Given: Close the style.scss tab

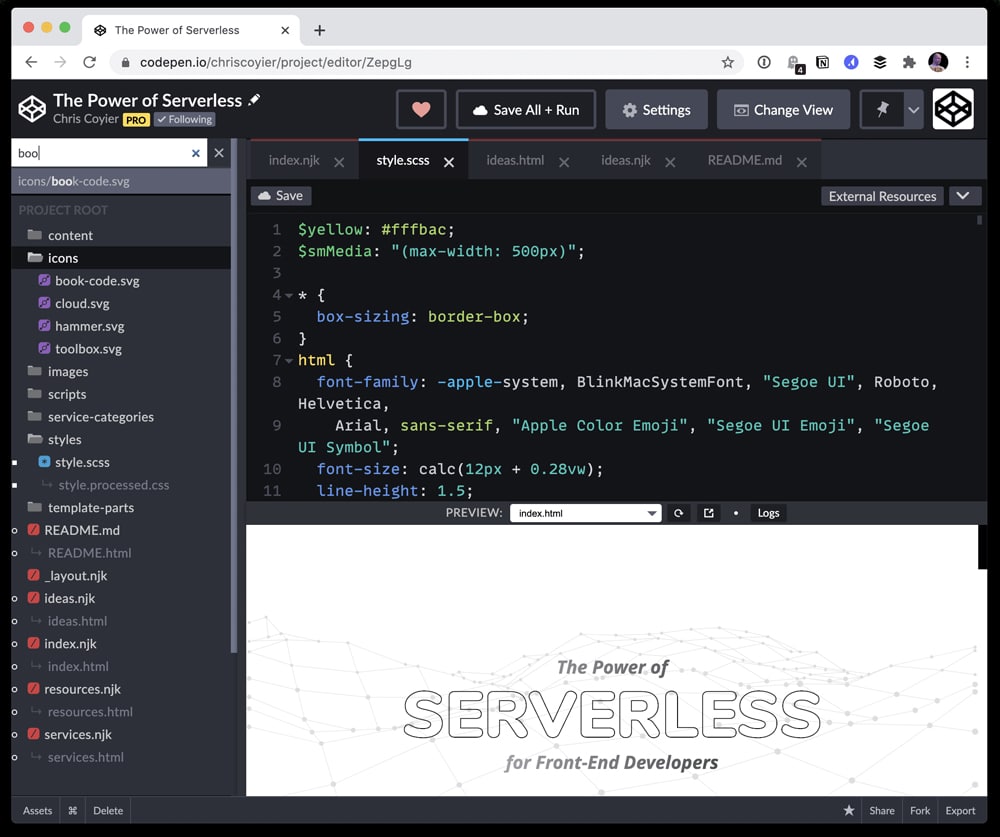Looking at the screenshot, I should [x=449, y=162].
